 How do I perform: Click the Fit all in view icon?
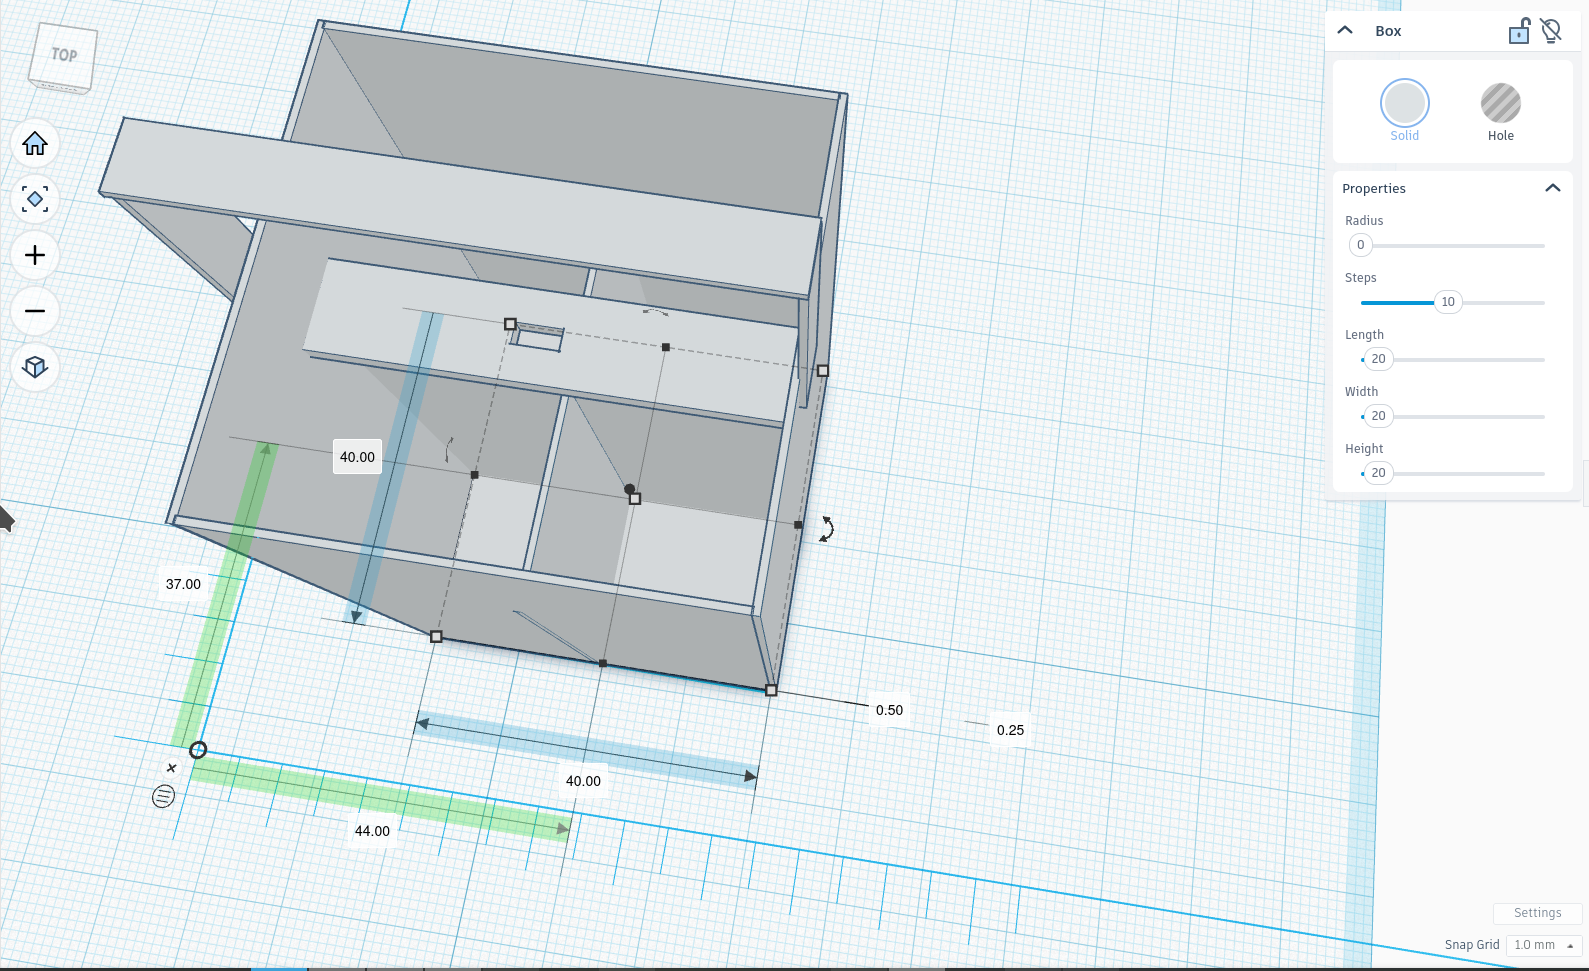tap(35, 200)
